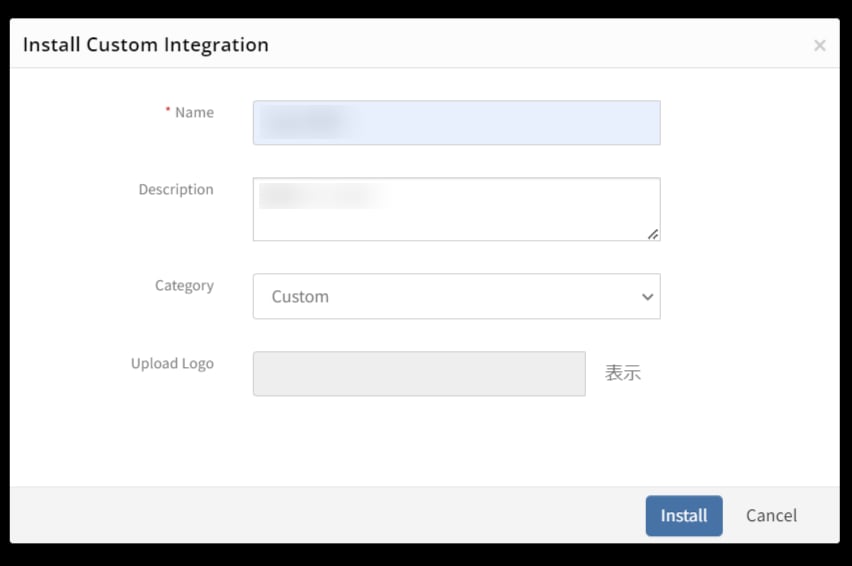Click the blue Install button
This screenshot has height=566, width=852.
pos(684,515)
